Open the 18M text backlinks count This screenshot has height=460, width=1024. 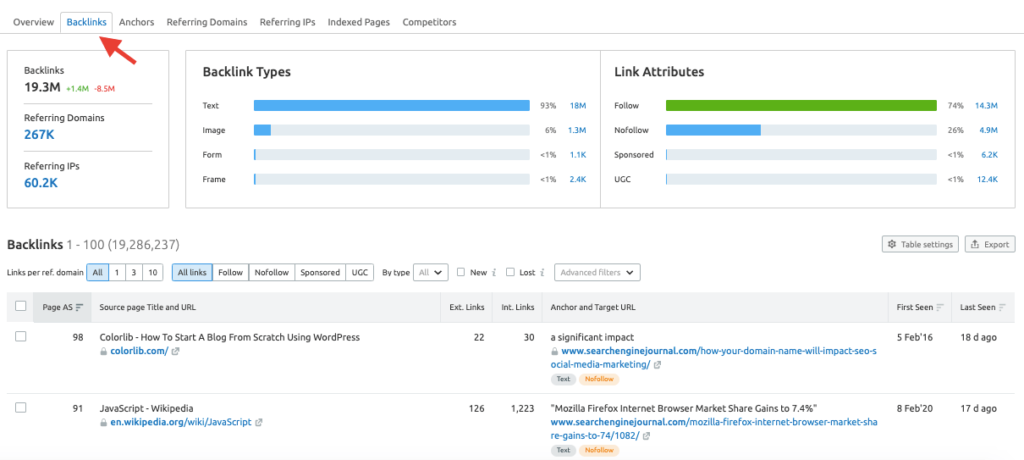point(578,105)
